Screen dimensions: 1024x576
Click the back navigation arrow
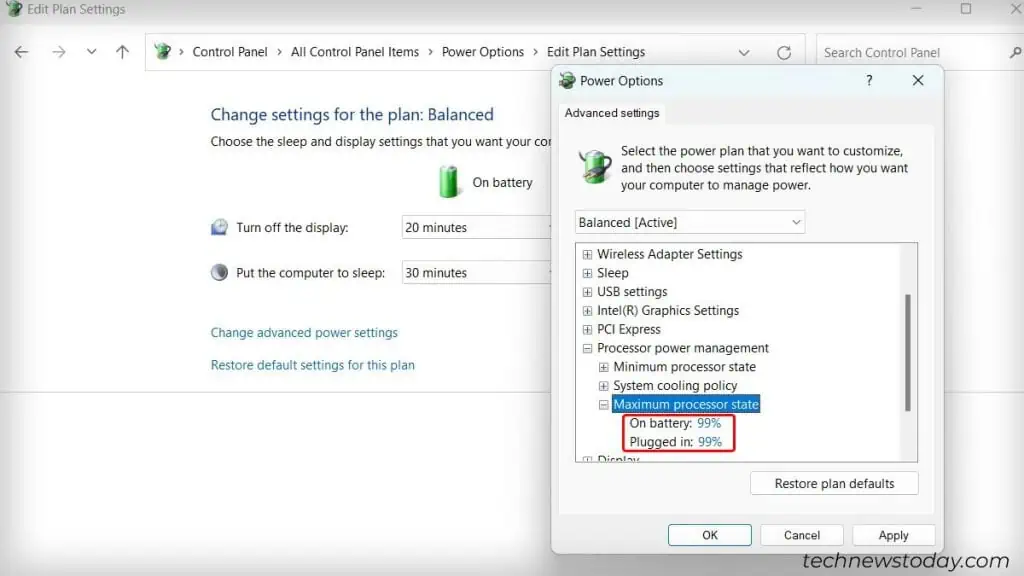coord(21,51)
